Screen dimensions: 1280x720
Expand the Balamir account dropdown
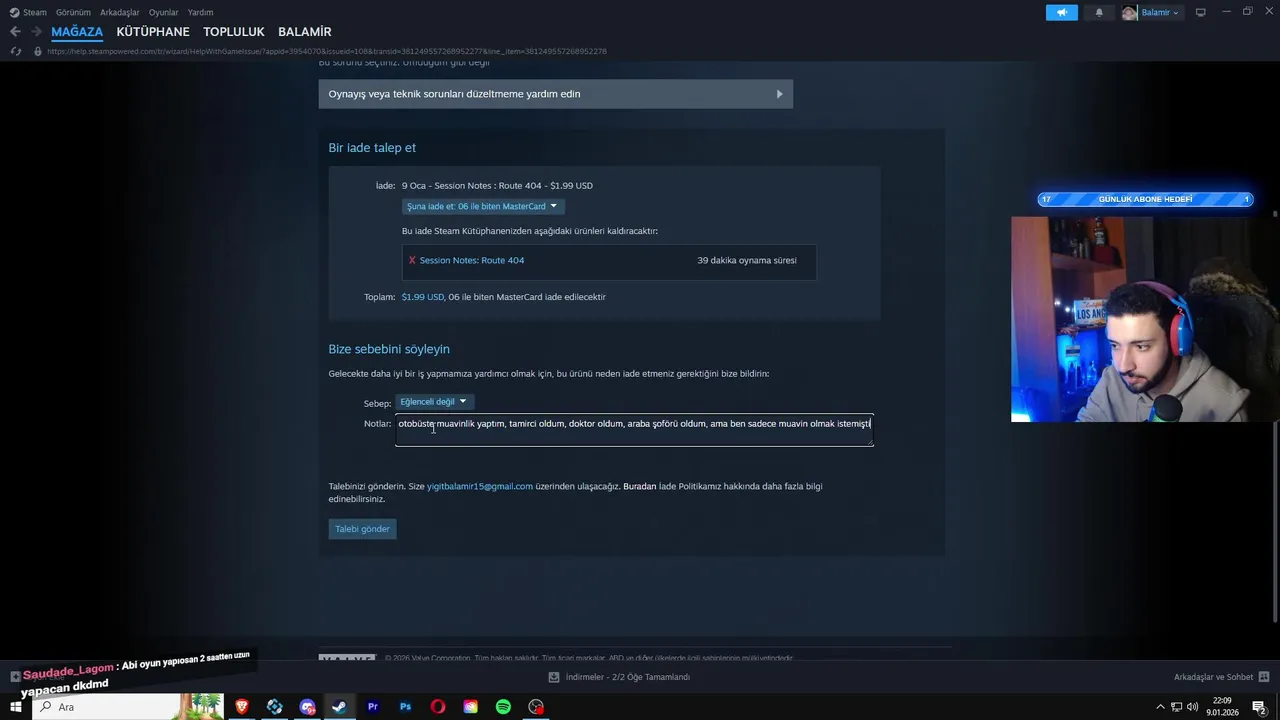click(1160, 12)
